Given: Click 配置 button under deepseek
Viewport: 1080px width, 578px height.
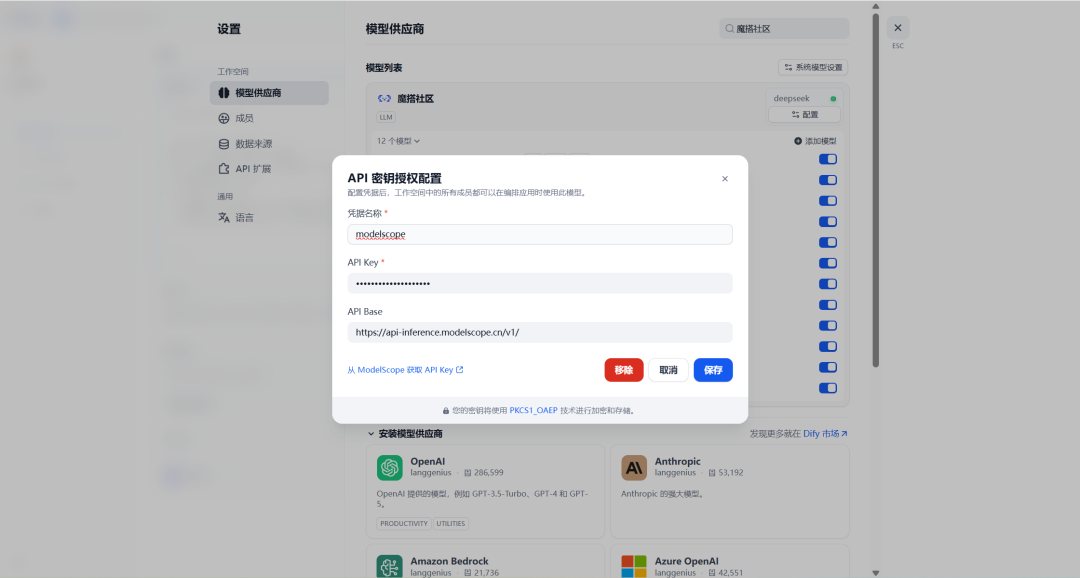Looking at the screenshot, I should (x=804, y=114).
